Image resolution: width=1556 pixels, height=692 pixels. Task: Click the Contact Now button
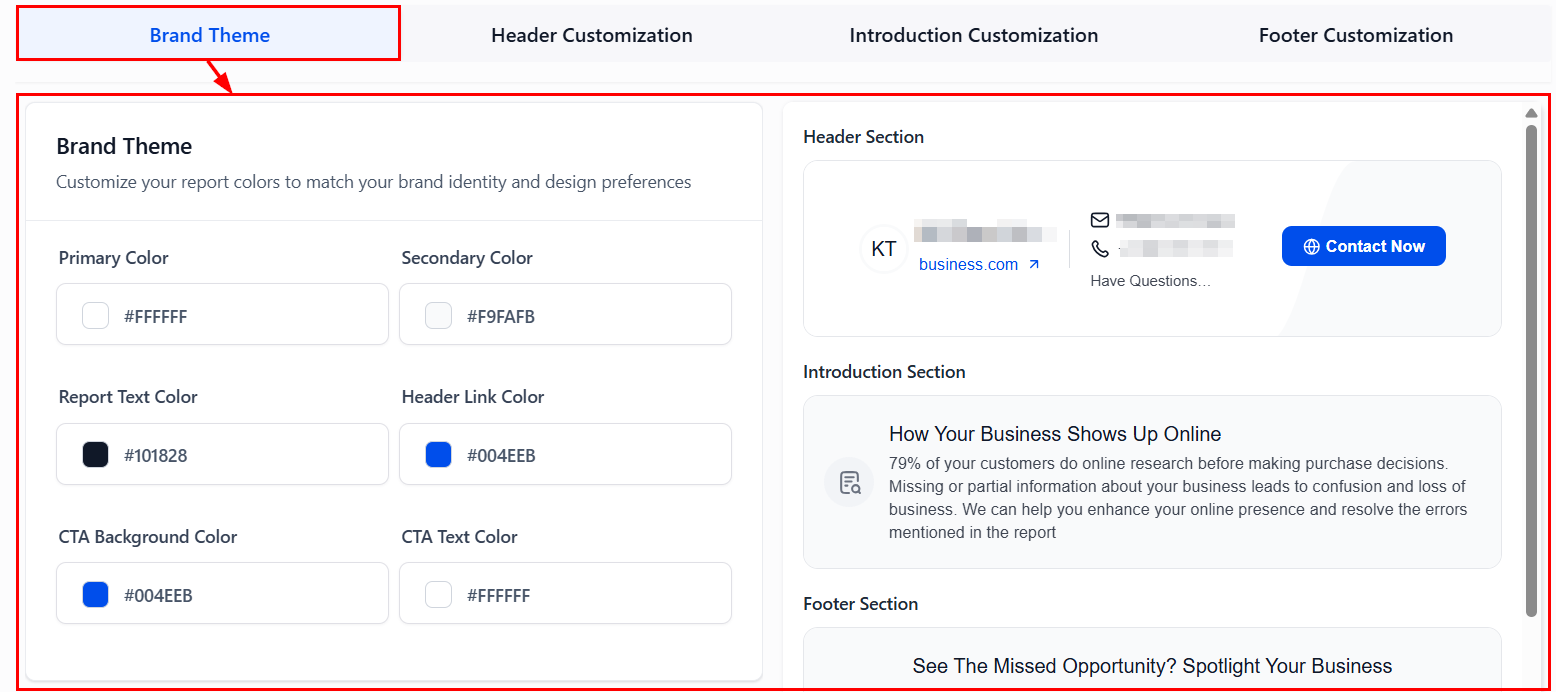pos(1363,246)
